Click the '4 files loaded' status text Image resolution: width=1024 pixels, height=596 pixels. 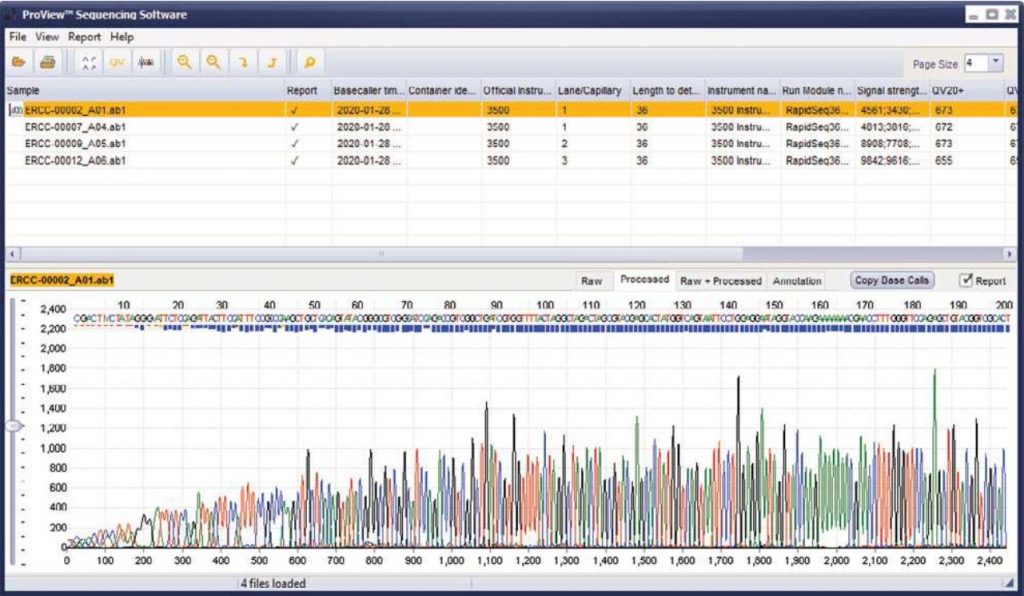pyautogui.click(x=273, y=584)
